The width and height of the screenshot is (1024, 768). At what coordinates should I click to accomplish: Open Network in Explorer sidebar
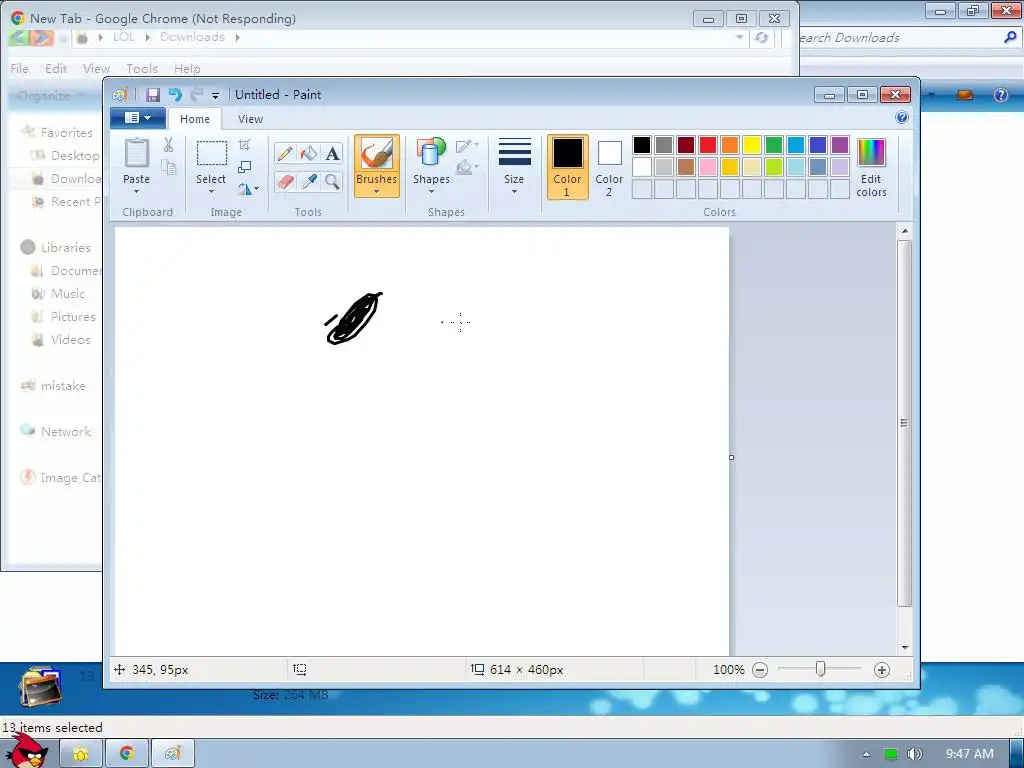pyautogui.click(x=66, y=432)
